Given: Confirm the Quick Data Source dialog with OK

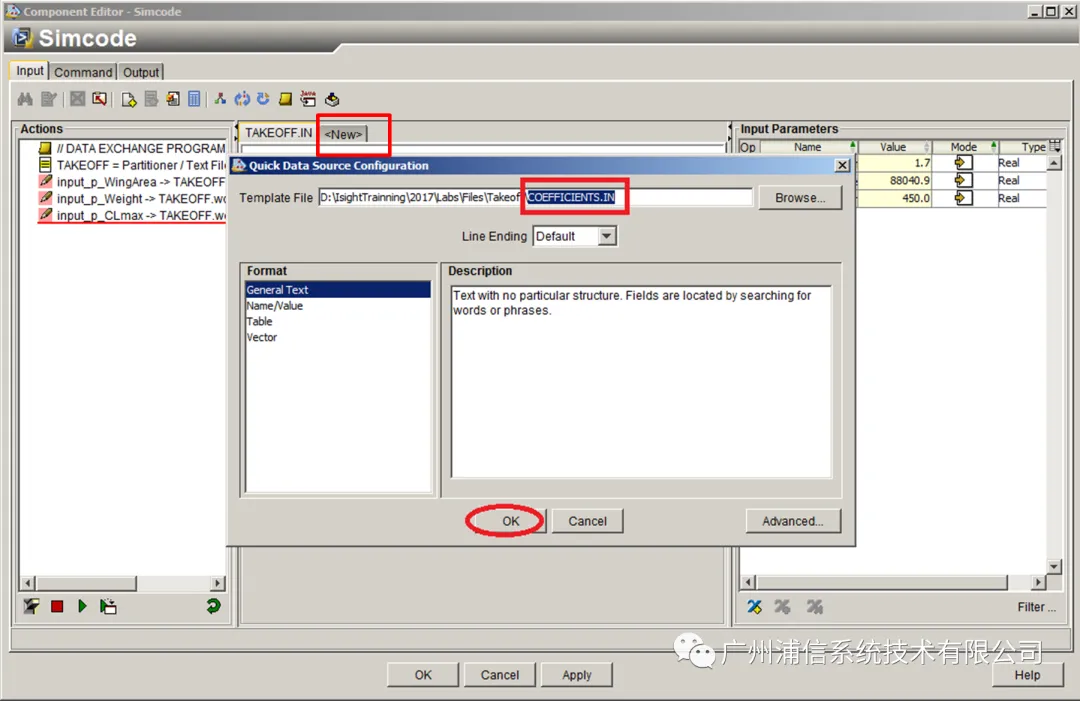Looking at the screenshot, I should tap(510, 521).
